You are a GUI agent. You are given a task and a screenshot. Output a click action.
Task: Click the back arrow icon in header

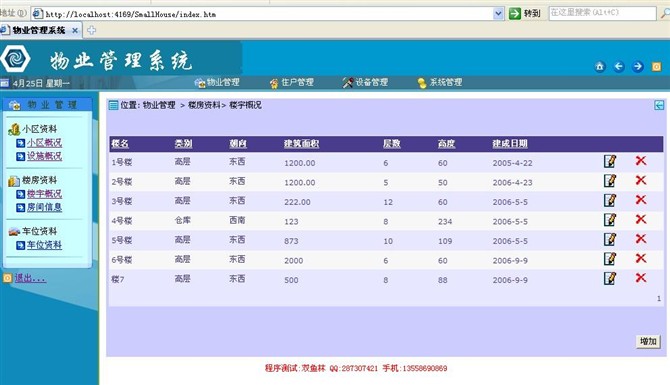619,67
